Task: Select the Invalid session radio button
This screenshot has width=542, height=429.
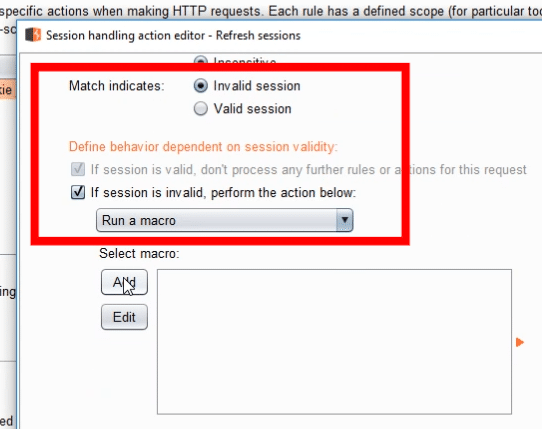Action: coord(201,86)
